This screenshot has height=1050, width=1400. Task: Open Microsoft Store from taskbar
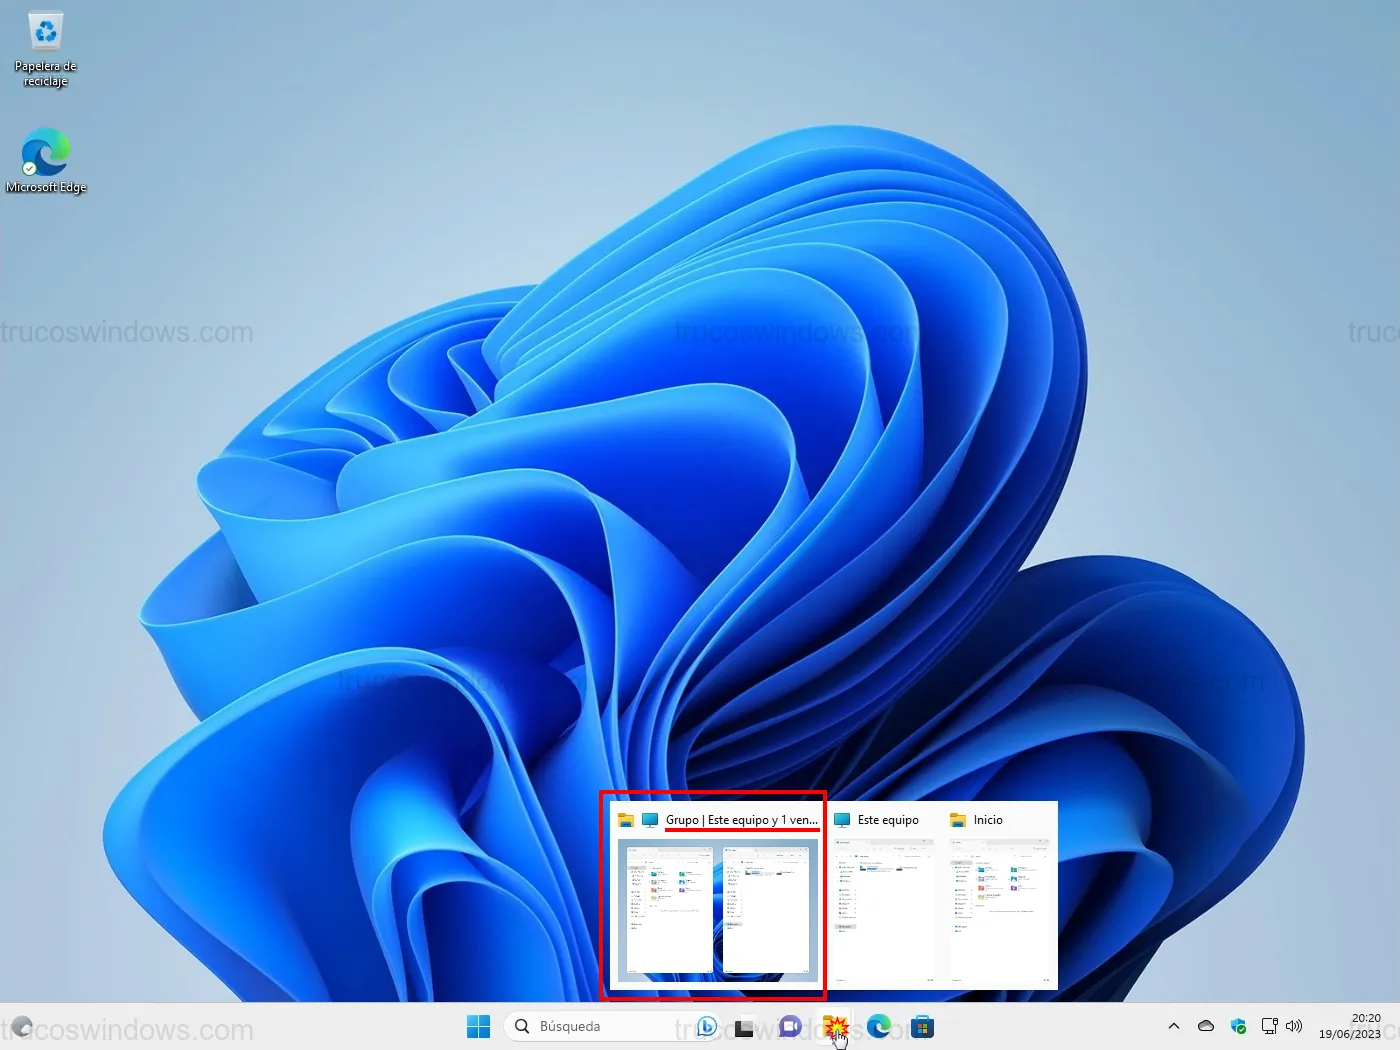click(x=922, y=1026)
